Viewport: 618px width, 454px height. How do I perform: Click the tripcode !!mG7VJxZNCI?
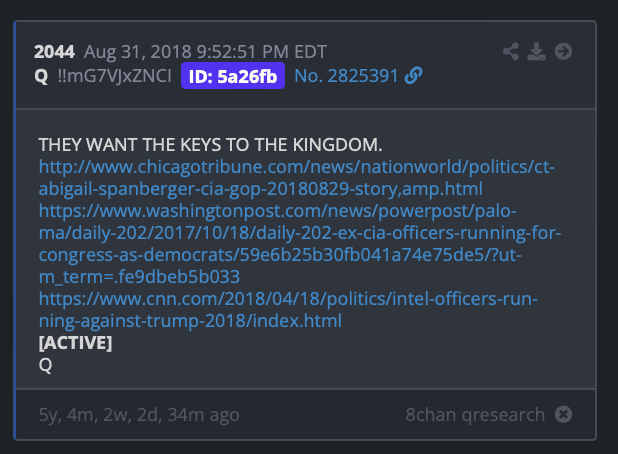tap(115, 76)
